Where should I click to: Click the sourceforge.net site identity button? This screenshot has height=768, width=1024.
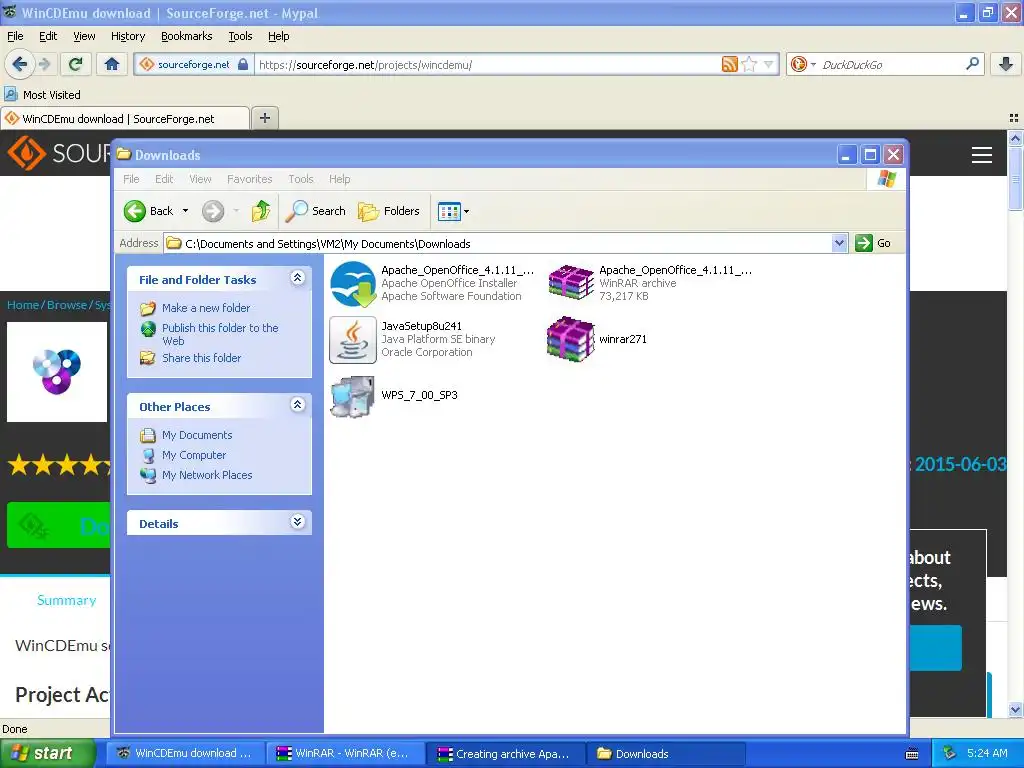[193, 64]
